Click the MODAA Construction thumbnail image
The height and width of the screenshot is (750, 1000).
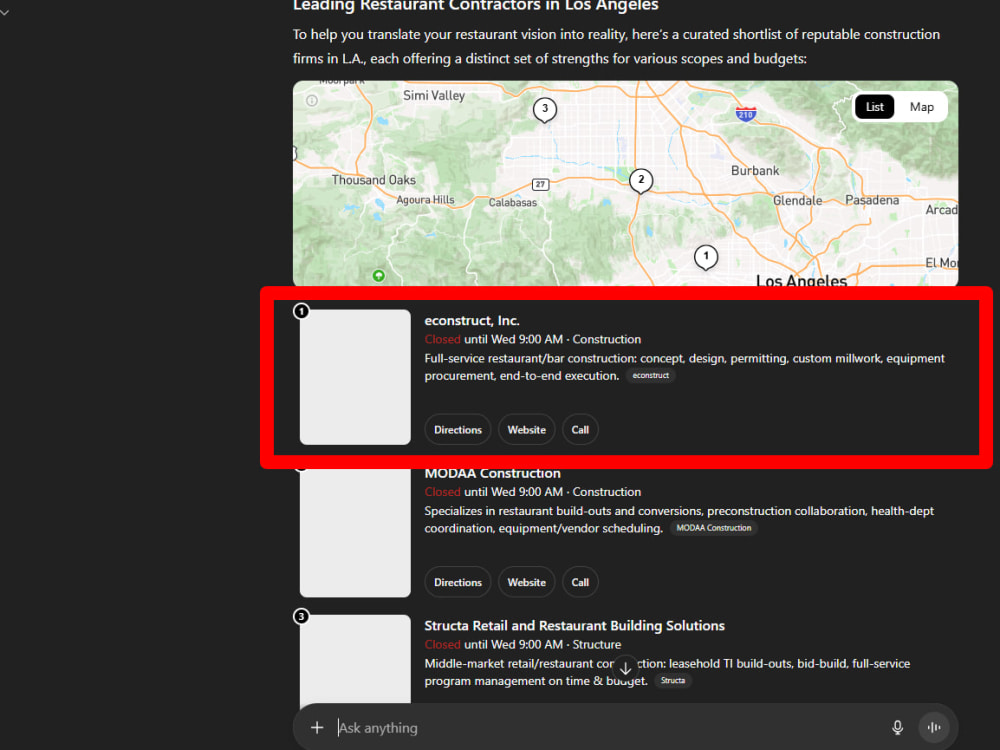coord(355,532)
